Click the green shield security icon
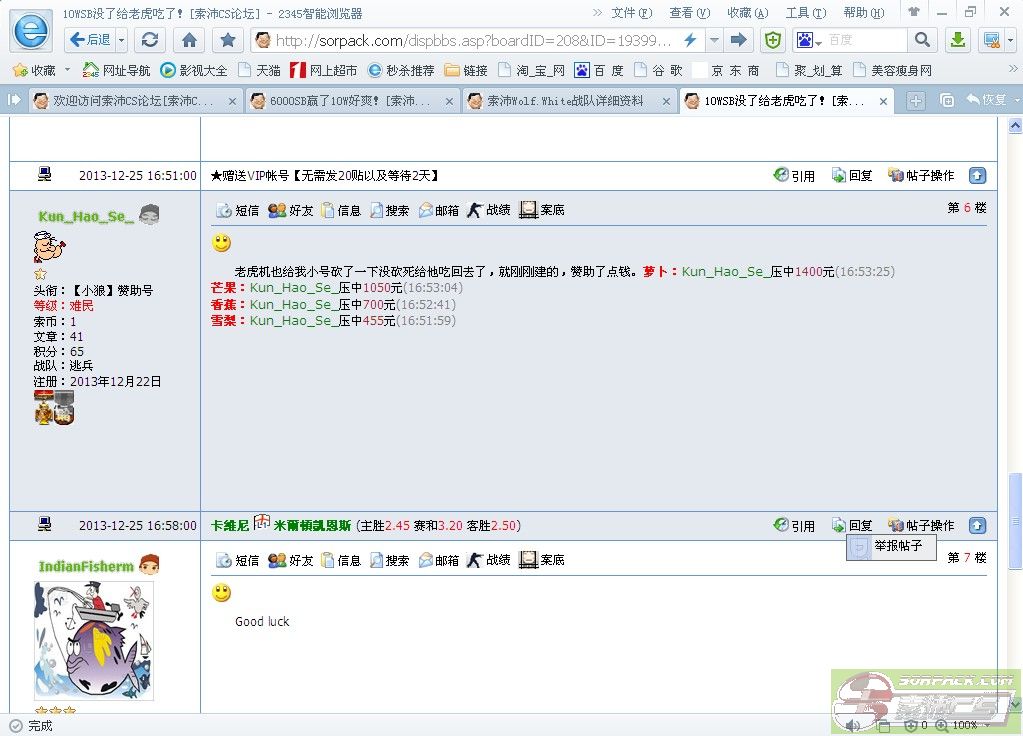Viewport: 1023px width, 736px height. point(773,40)
